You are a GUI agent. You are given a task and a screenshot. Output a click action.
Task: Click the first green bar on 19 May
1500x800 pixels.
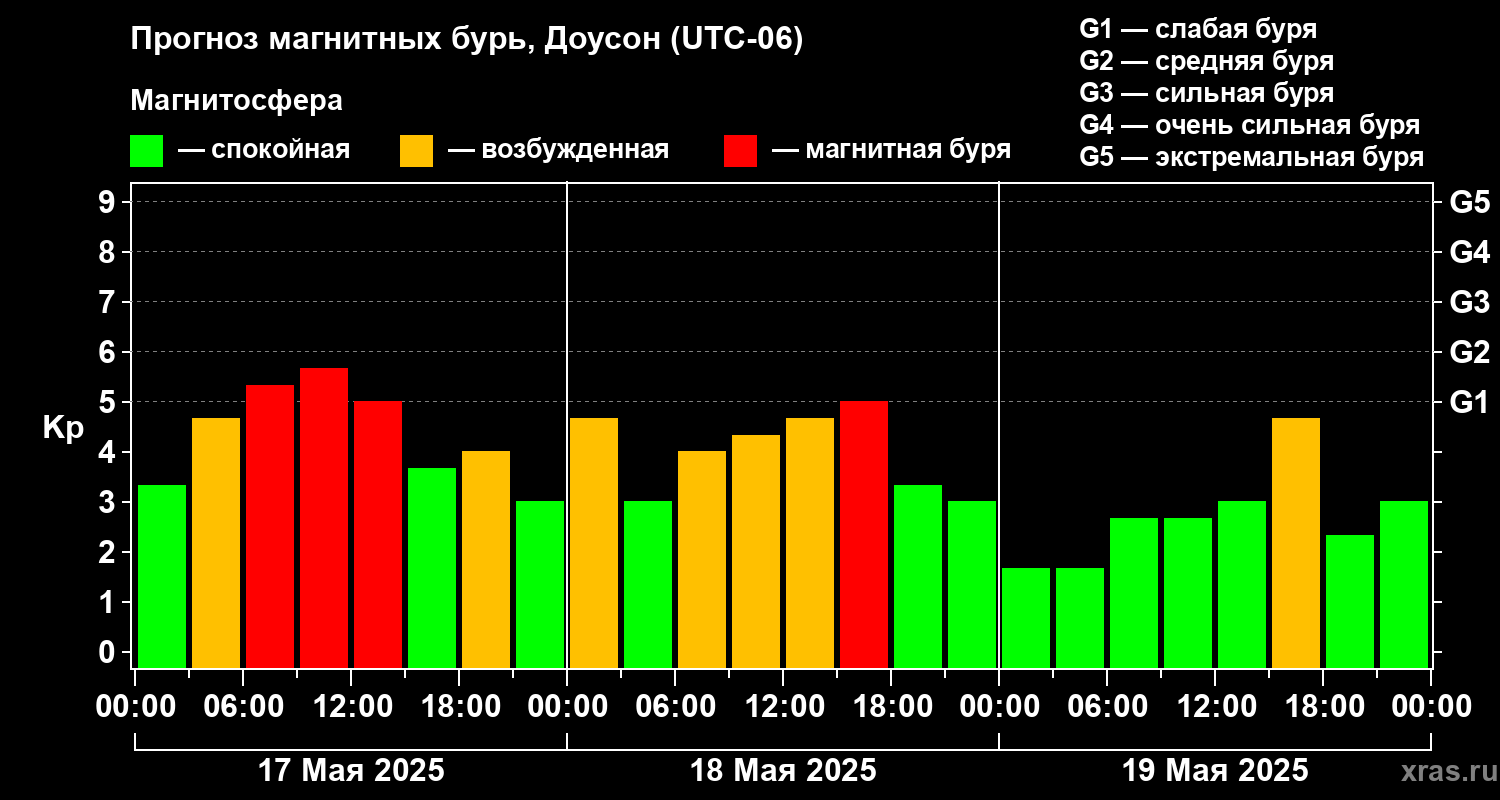point(1026,618)
